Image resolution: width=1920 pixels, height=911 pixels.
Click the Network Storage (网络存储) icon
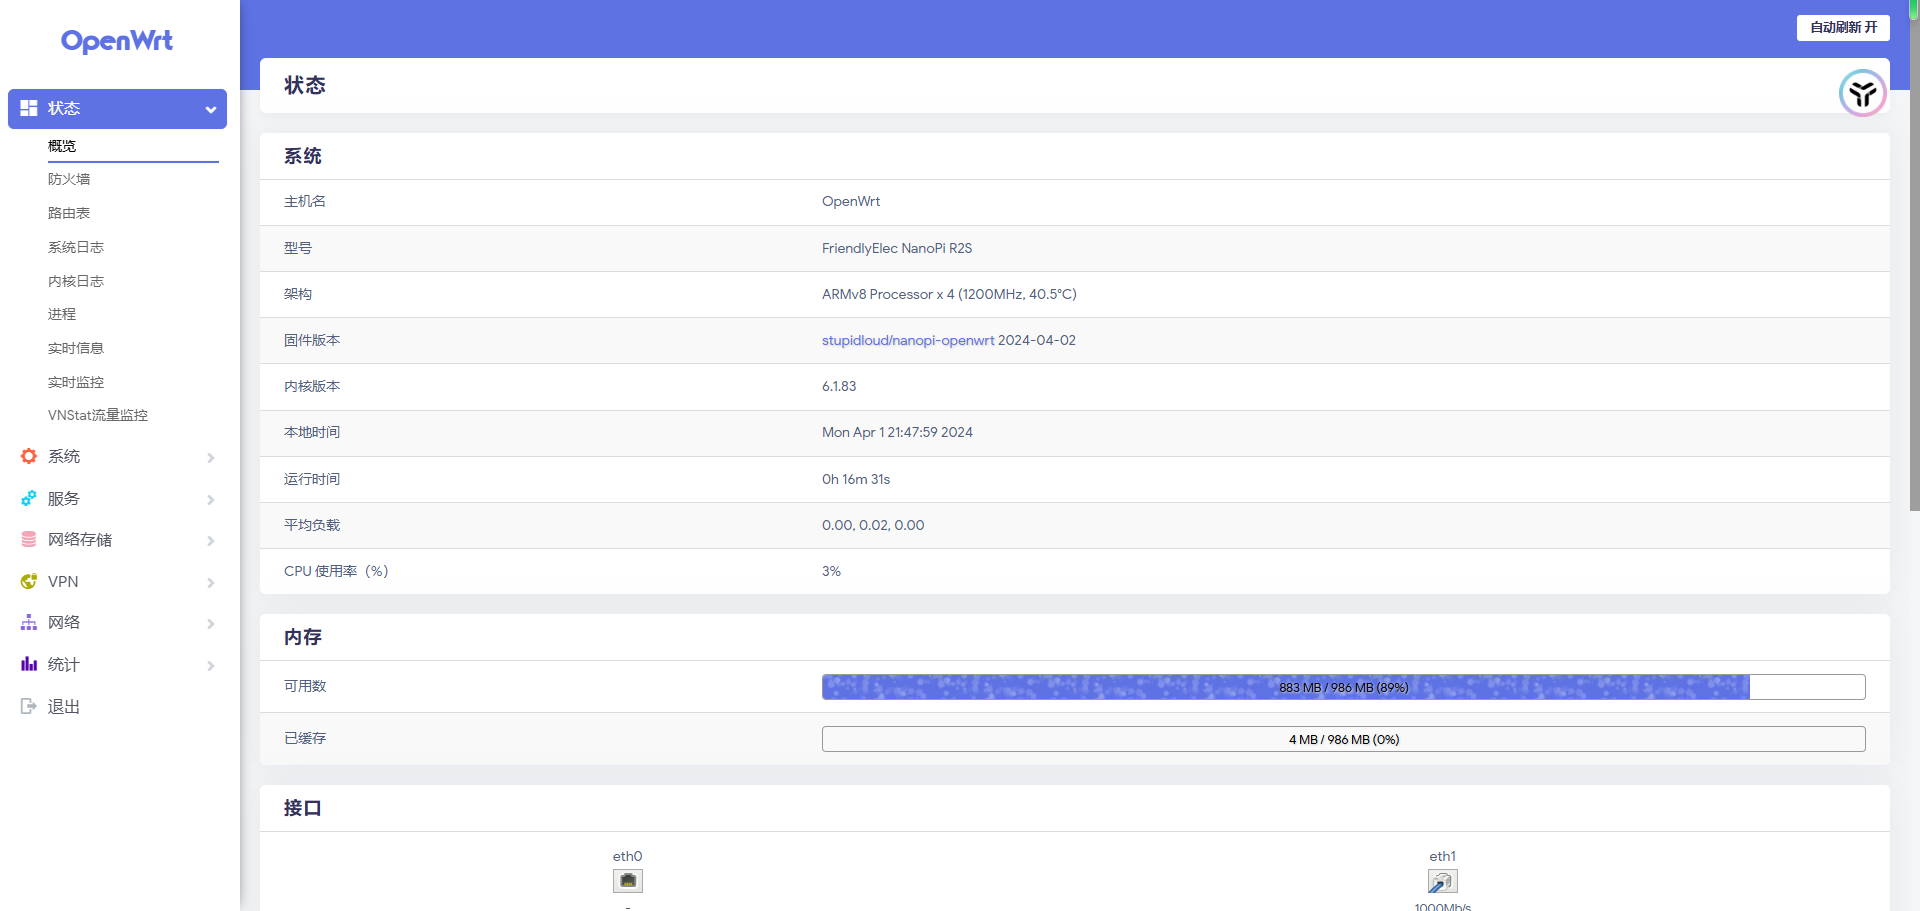(x=29, y=539)
